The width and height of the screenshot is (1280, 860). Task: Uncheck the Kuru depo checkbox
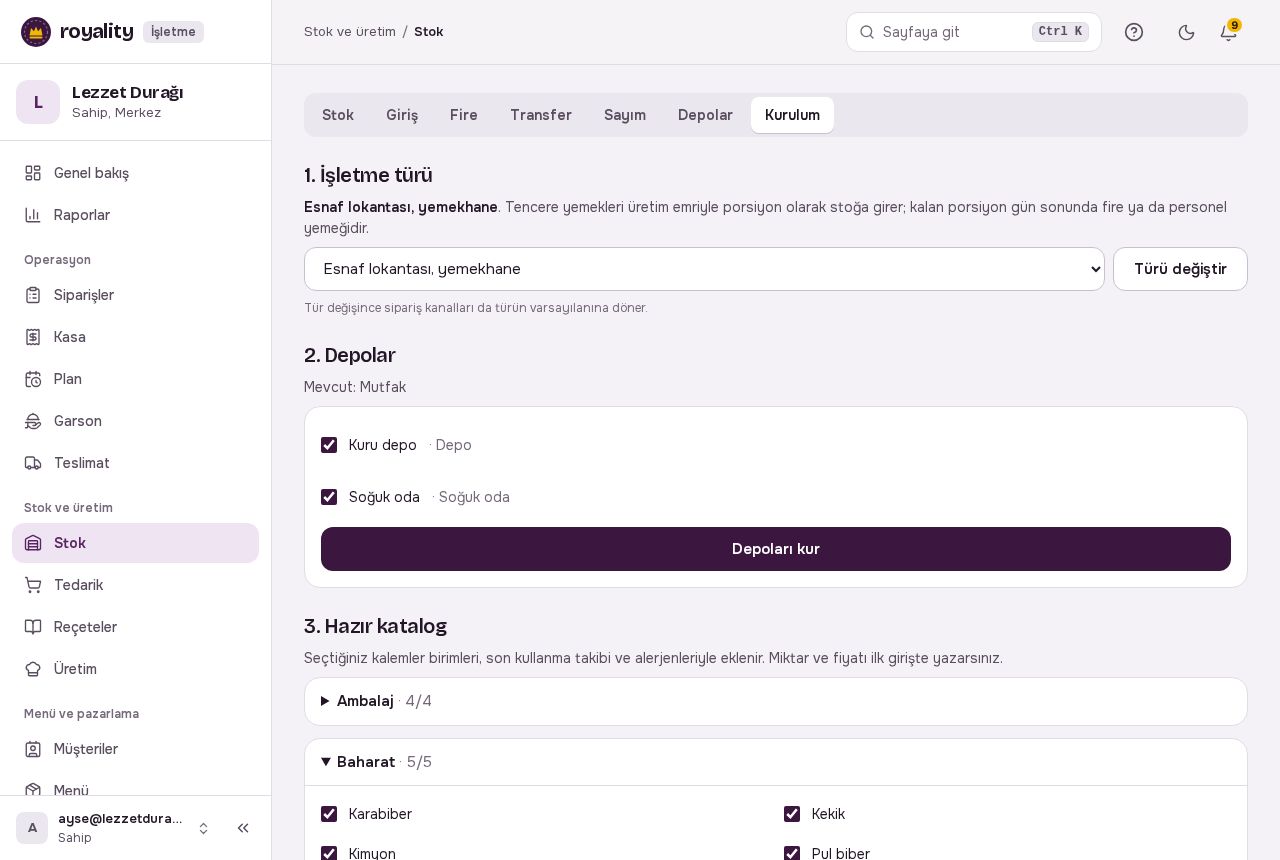329,445
